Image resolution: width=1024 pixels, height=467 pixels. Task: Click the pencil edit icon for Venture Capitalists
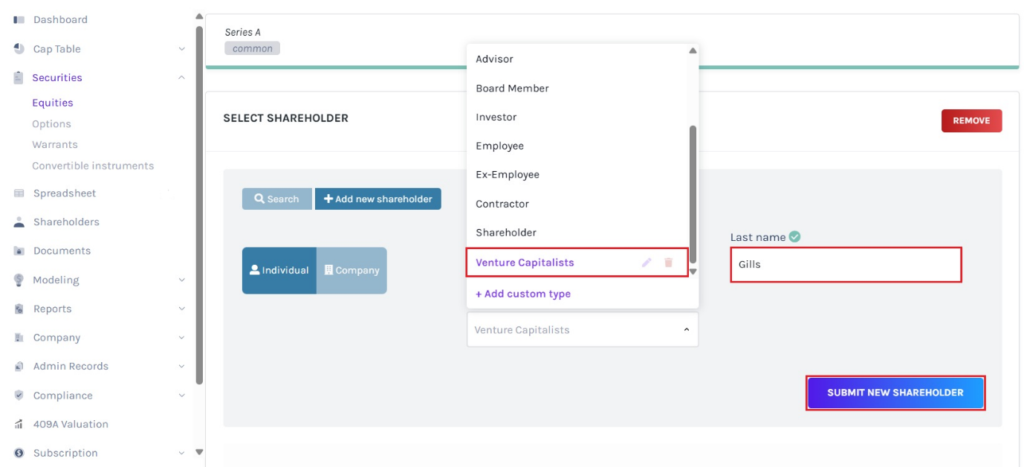[646, 263]
